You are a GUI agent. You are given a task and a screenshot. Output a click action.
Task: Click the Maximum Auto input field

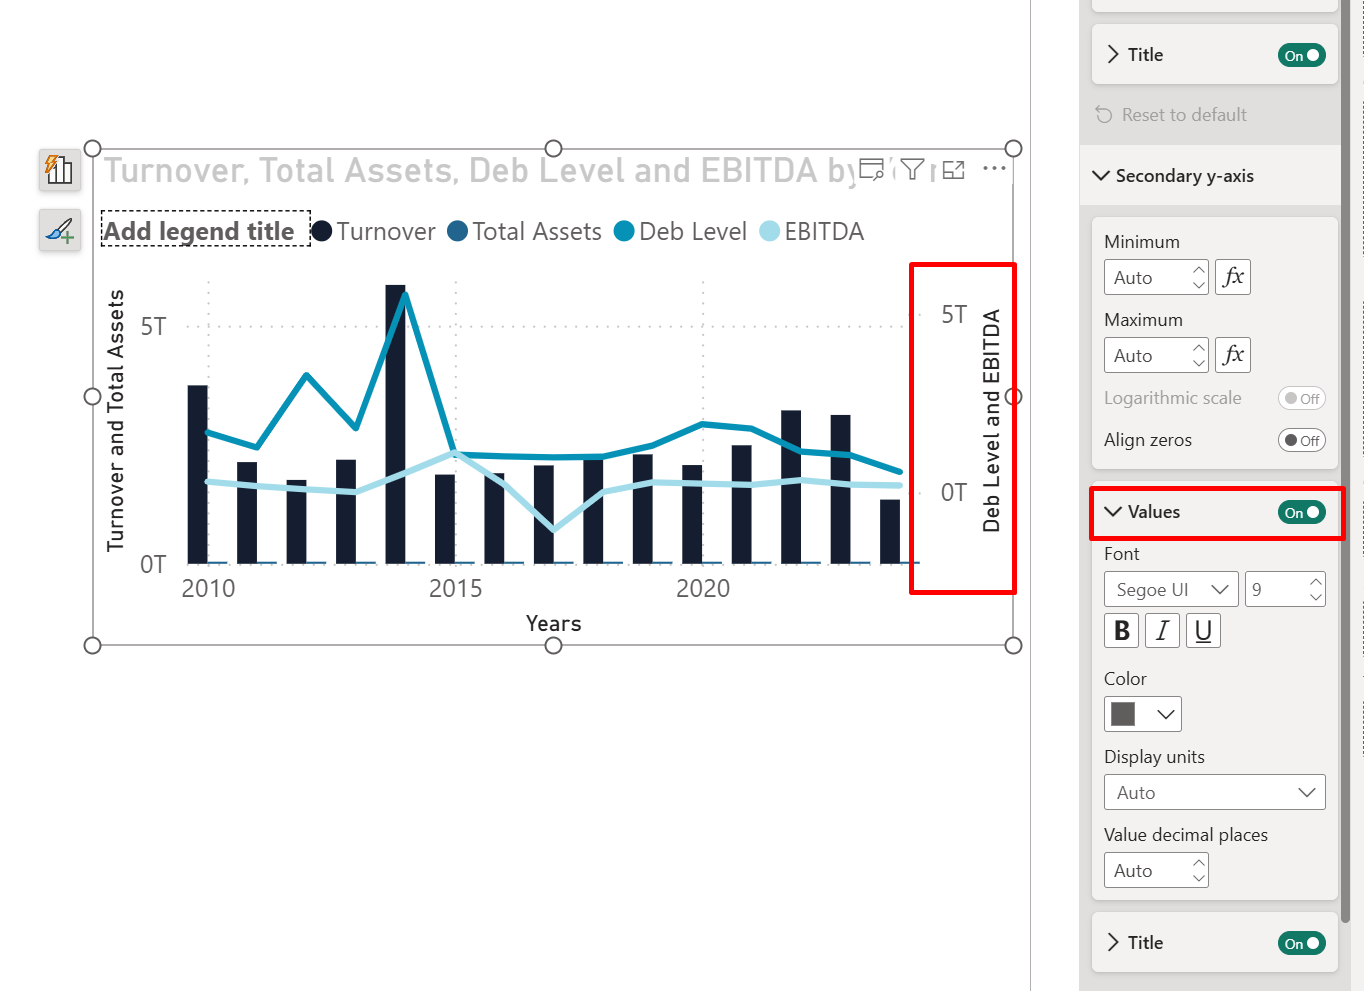click(x=1156, y=355)
